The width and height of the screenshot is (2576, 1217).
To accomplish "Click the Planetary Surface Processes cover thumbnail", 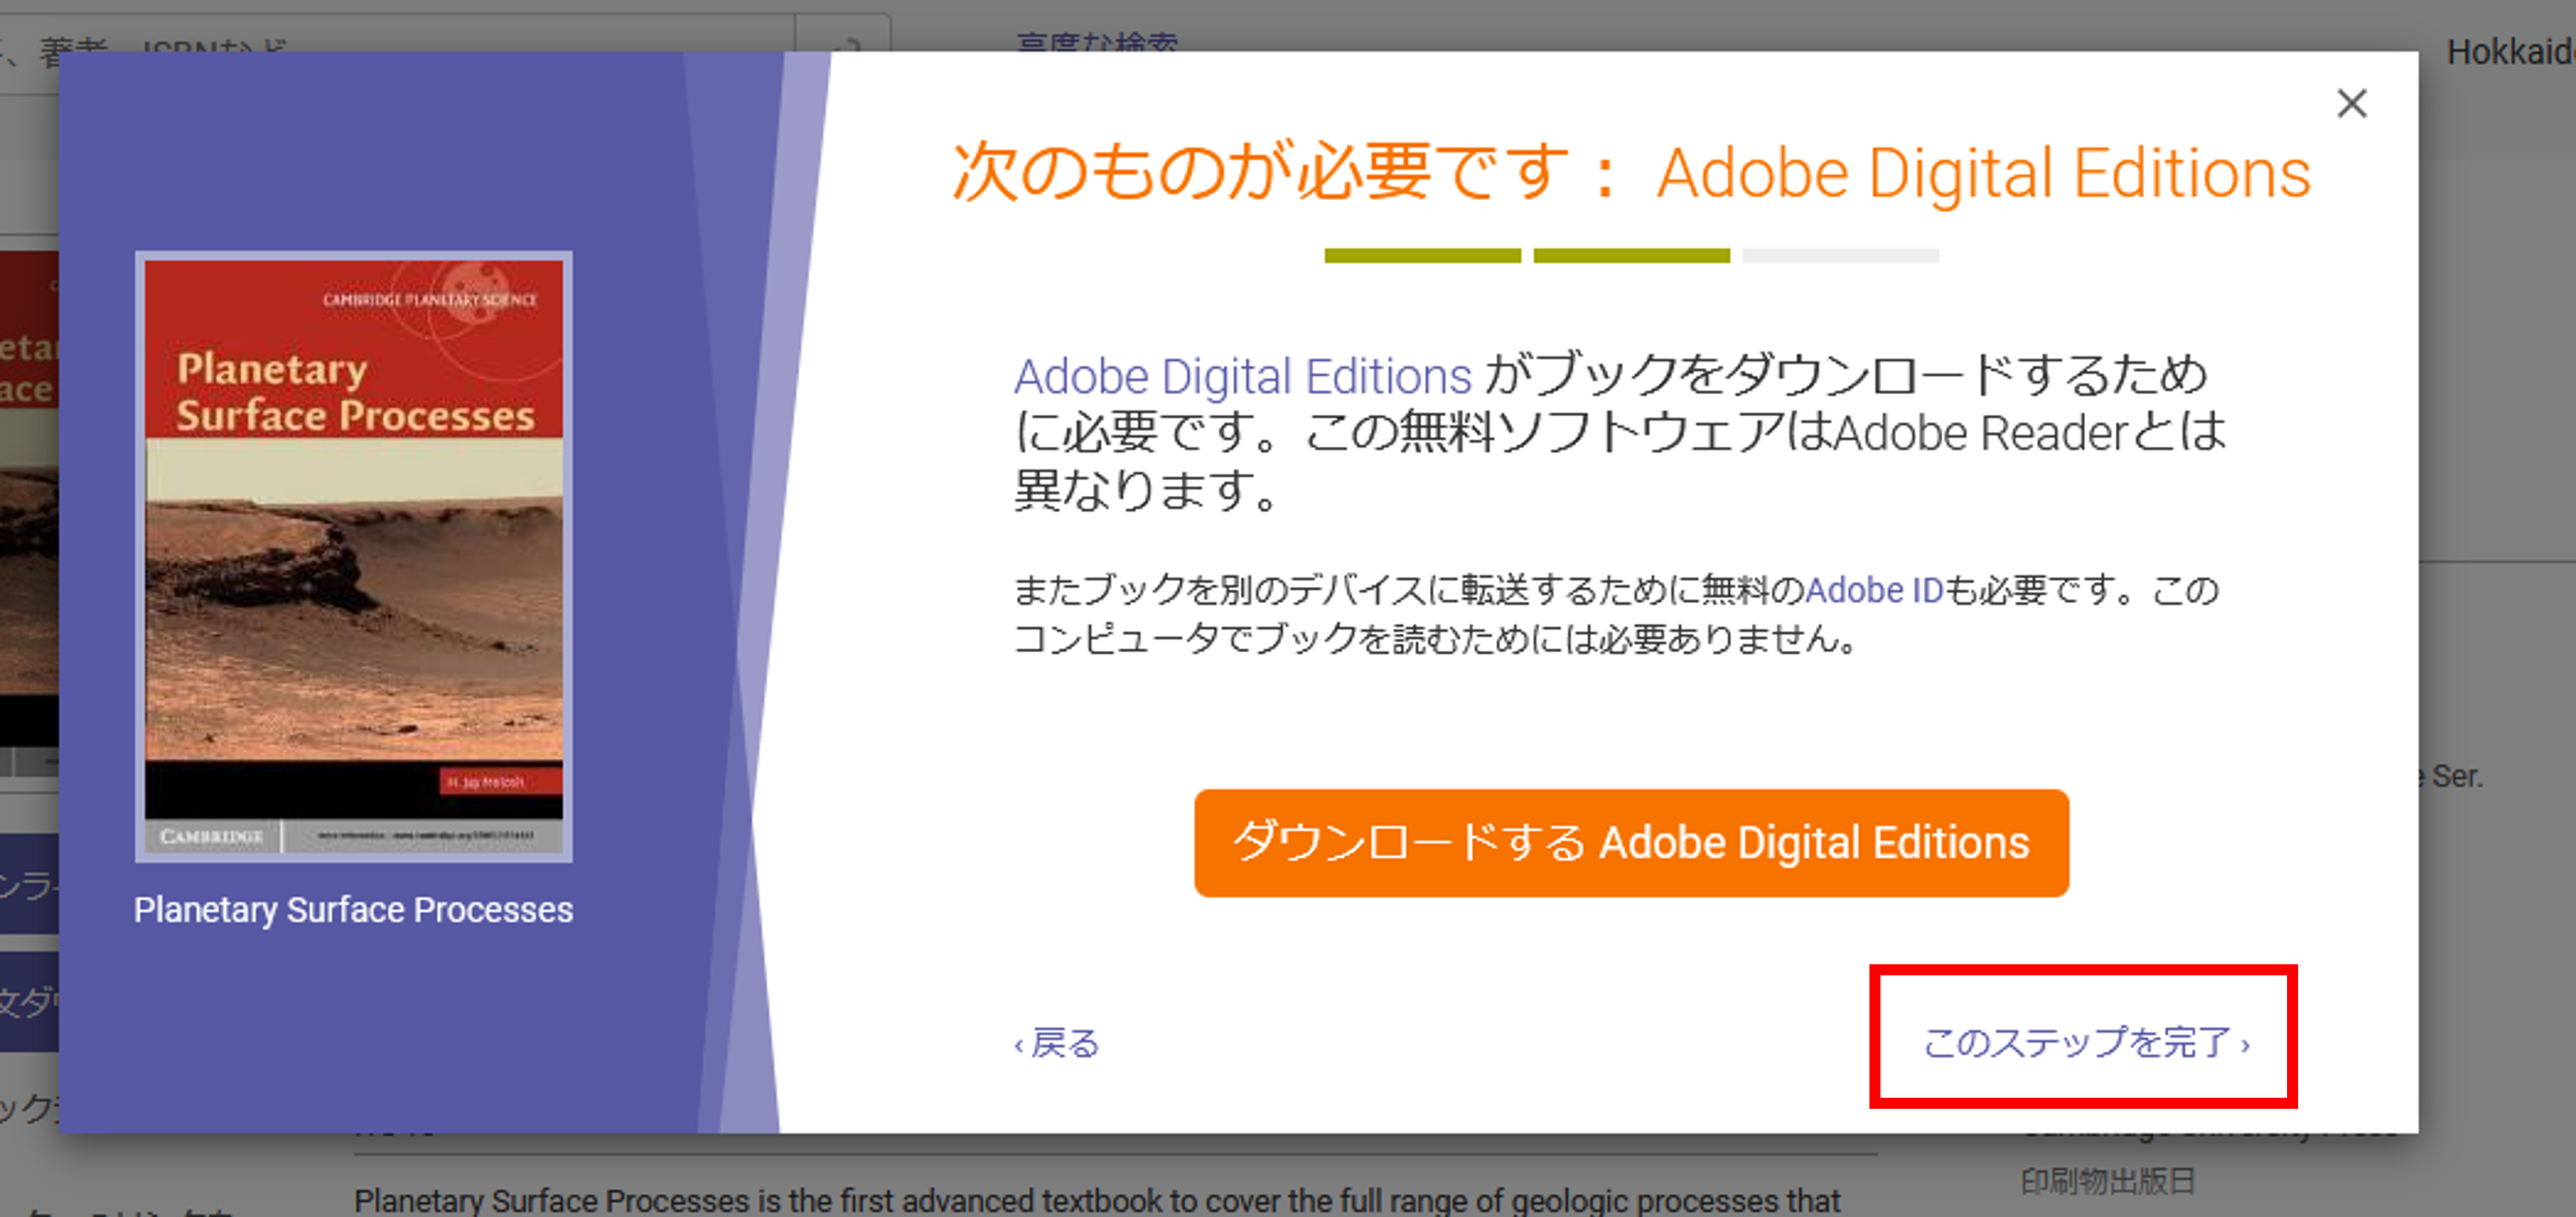I will point(354,556).
